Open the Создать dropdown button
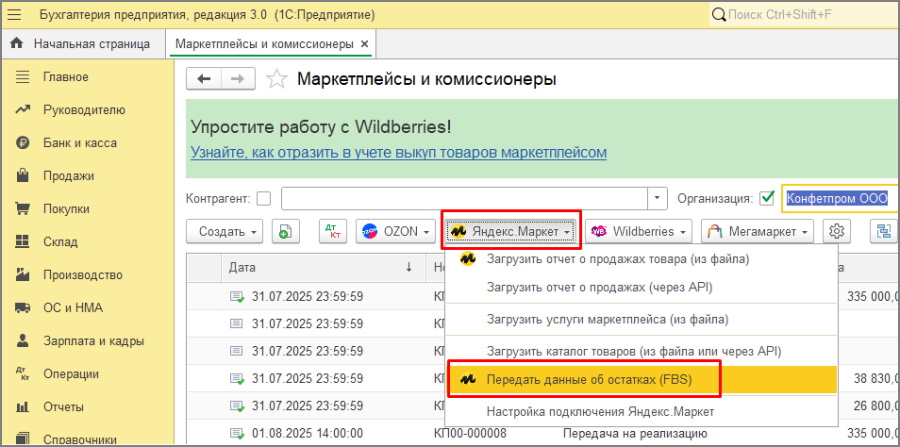 point(224,231)
